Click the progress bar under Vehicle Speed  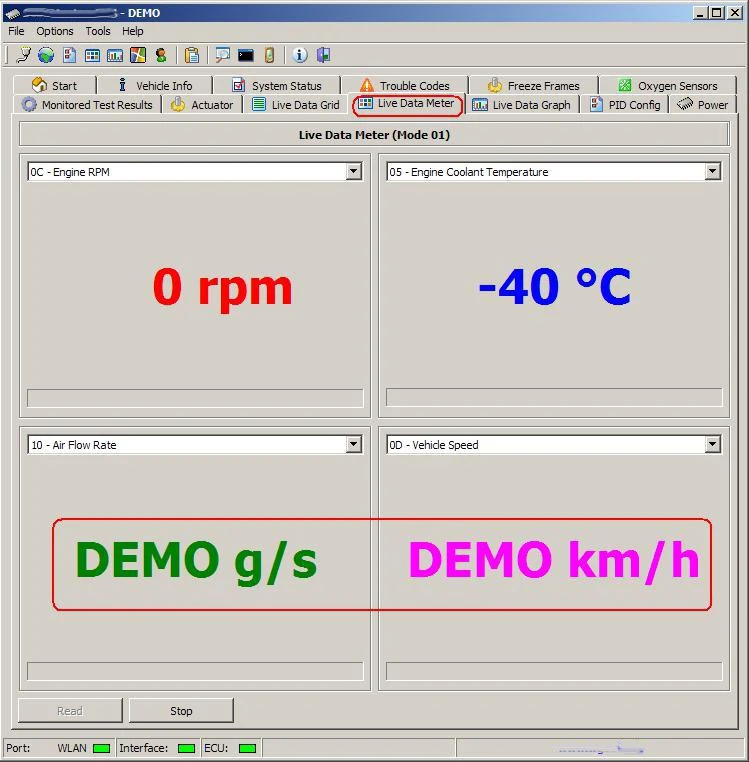pos(554,671)
